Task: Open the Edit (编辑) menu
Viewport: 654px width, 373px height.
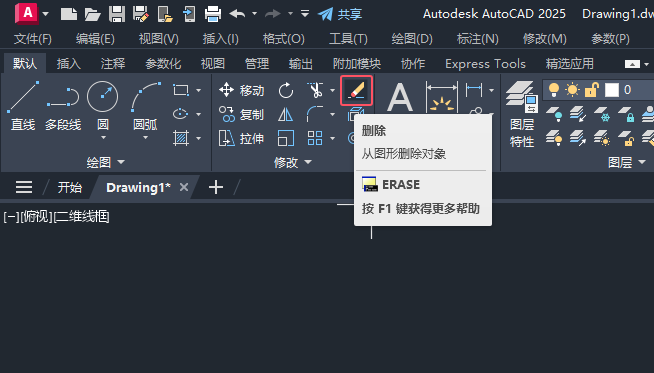Action: 95,39
